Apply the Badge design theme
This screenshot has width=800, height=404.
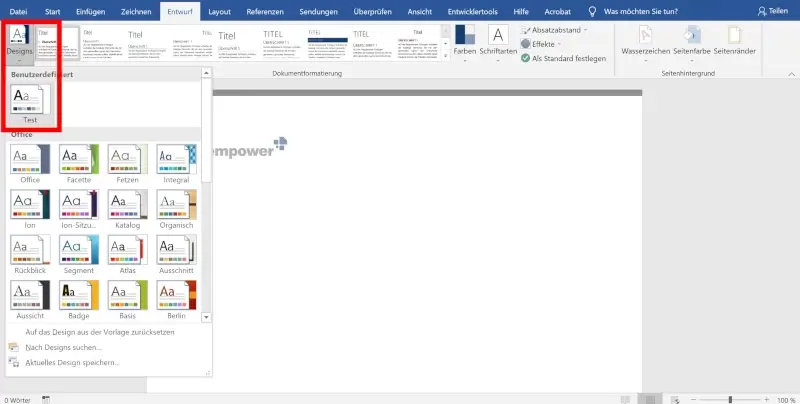78,296
